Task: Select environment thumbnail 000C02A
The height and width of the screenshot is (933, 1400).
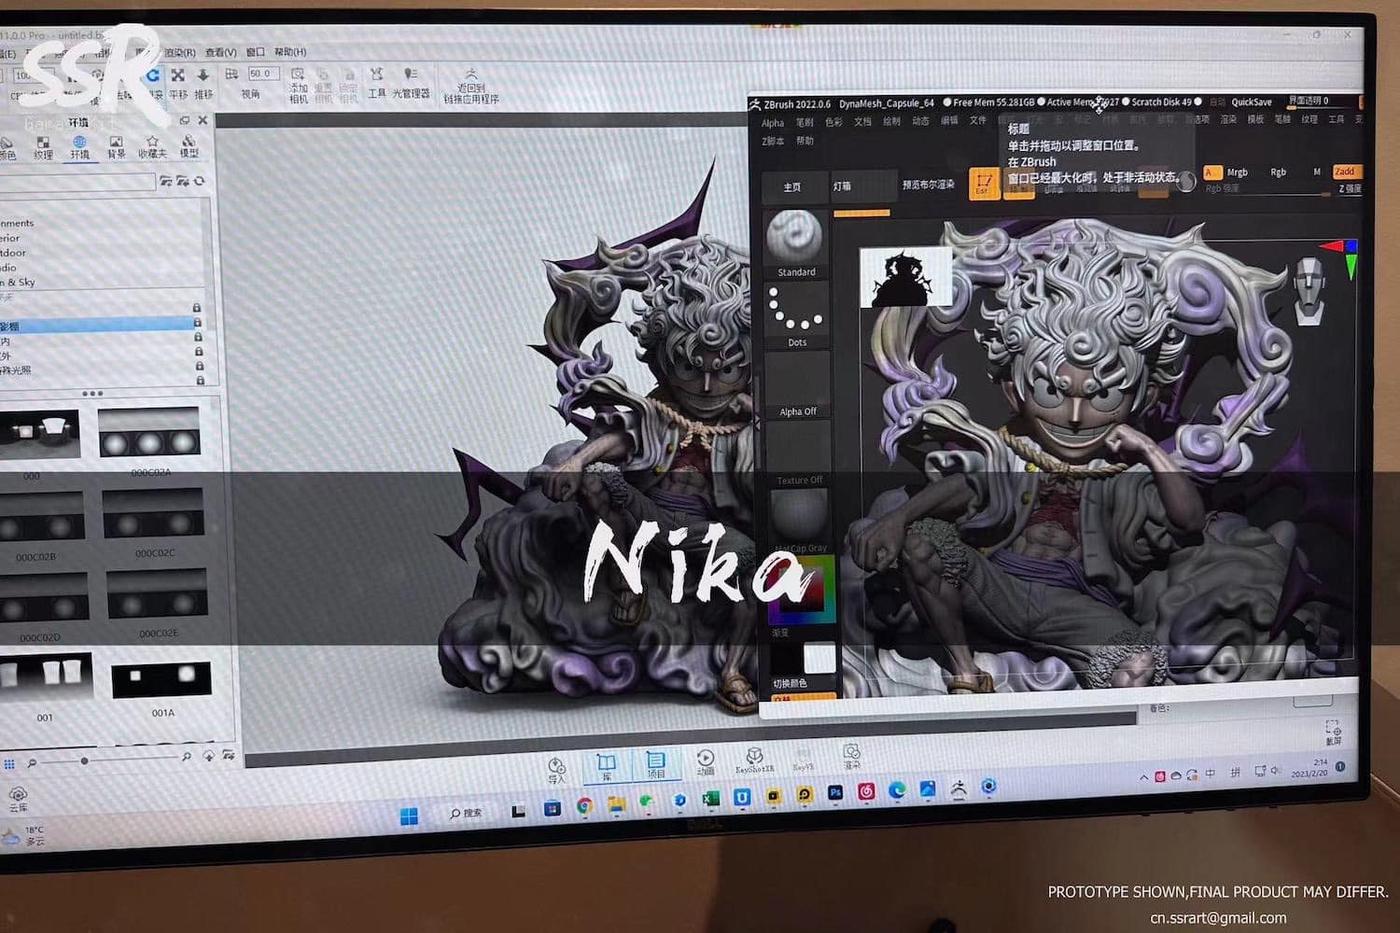Action: pos(149,433)
